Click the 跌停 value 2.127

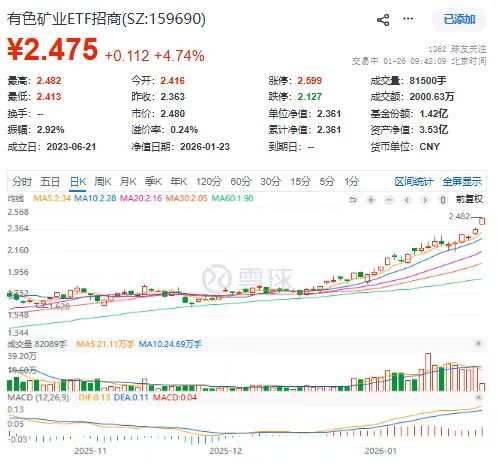310,97
